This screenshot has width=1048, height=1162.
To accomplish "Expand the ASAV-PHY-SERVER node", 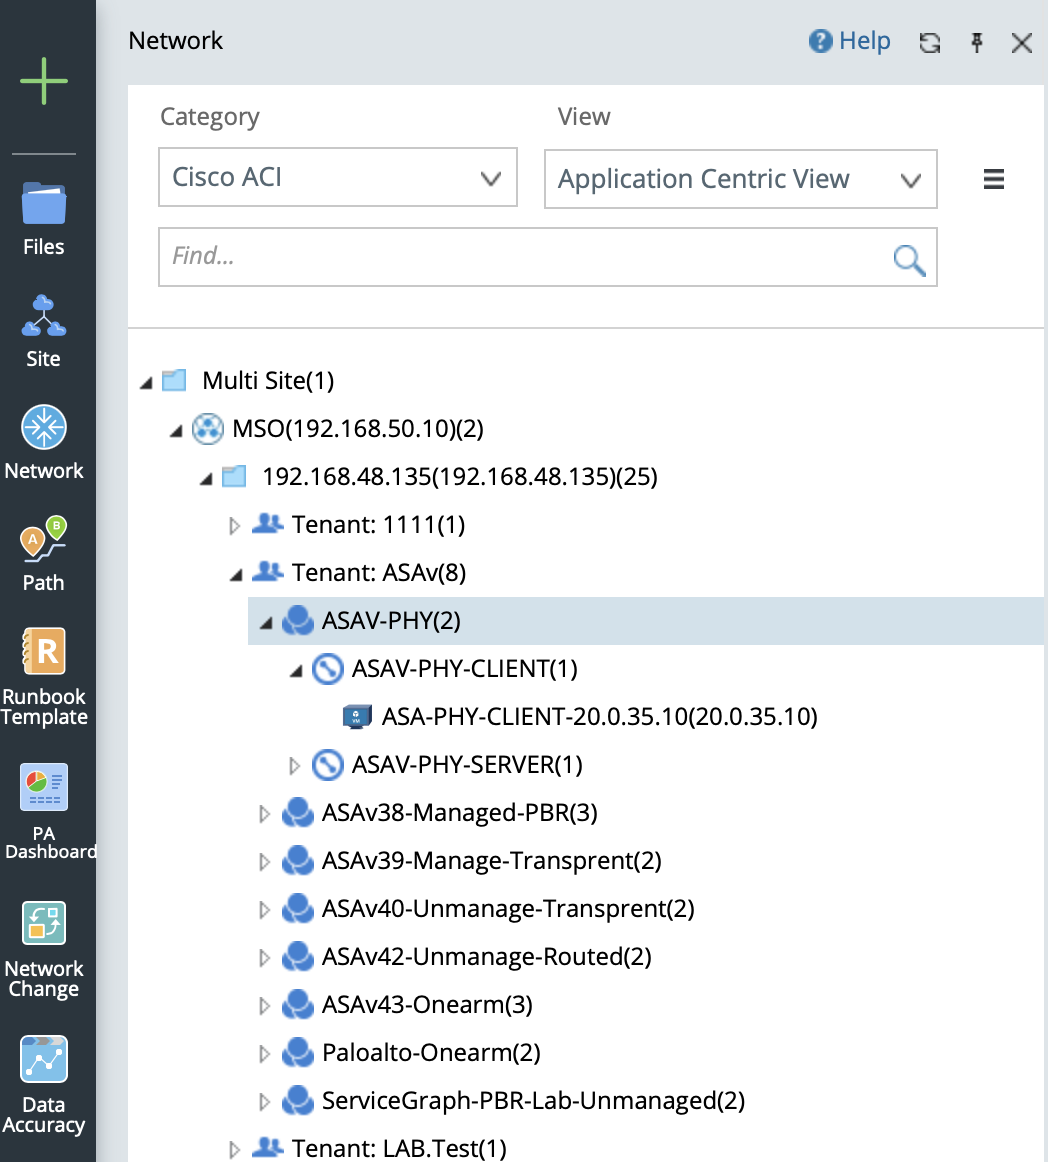I will pos(295,765).
